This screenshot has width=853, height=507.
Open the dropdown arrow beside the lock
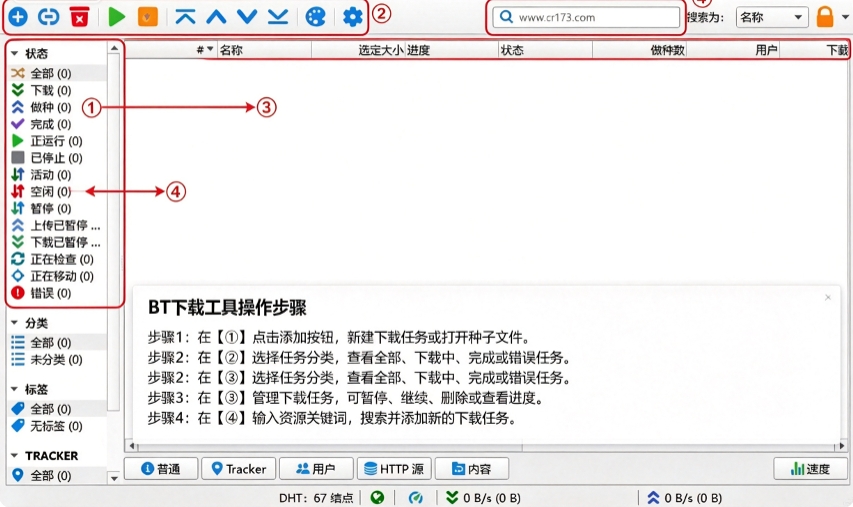pos(845,17)
